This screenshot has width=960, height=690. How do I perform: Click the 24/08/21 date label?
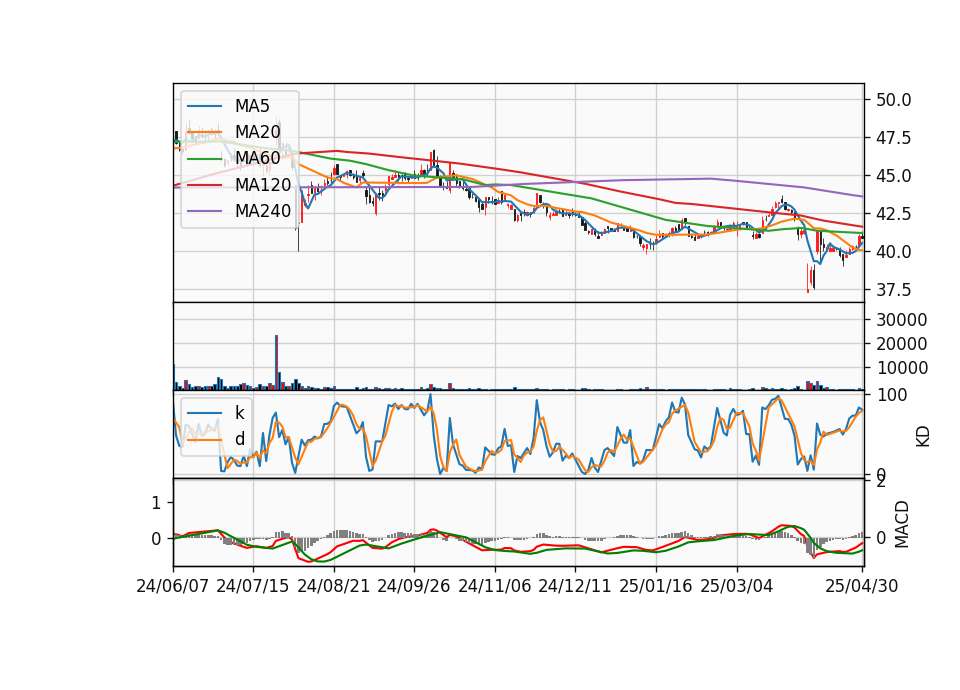click(334, 586)
